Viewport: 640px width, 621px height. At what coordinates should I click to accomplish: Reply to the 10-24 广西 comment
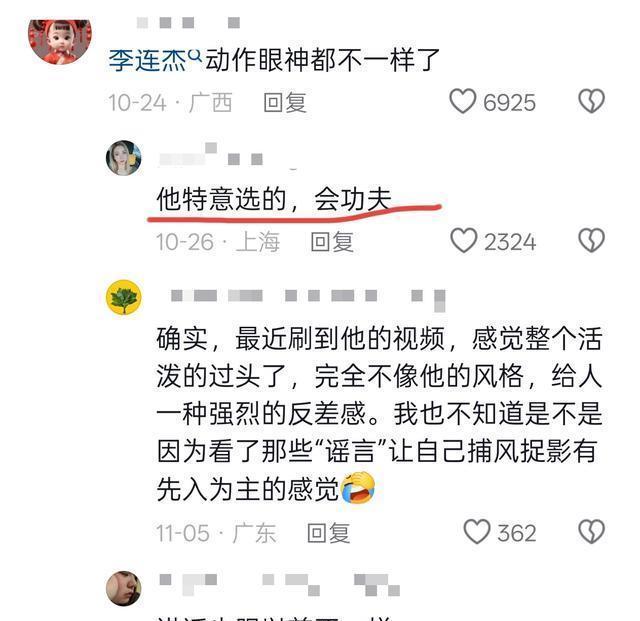[x=285, y=102]
